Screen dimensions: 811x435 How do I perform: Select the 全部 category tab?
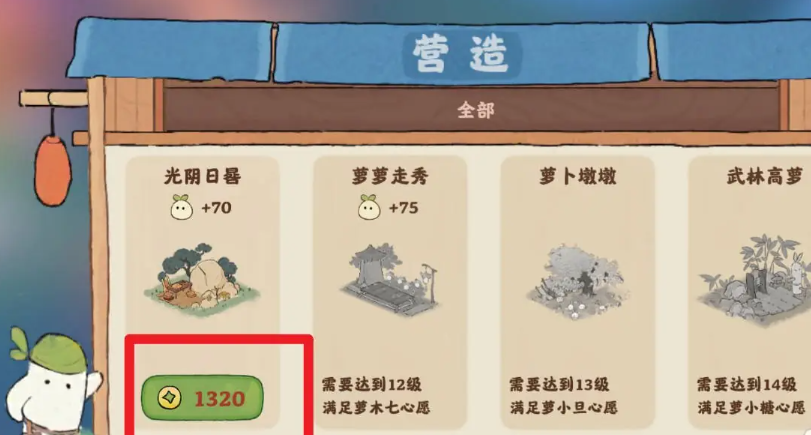[x=475, y=110]
